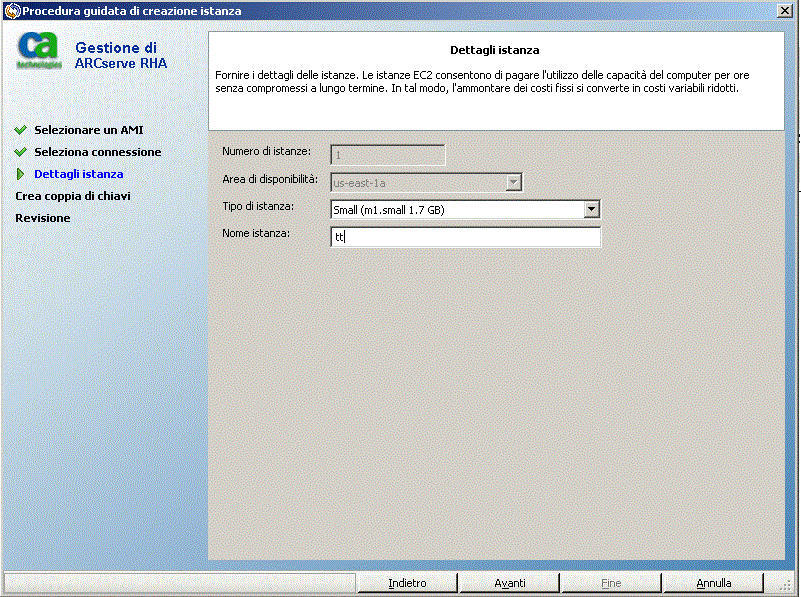Screen dimensions: 801x597
Task: Click the greyed Fine button
Action: pos(611,583)
